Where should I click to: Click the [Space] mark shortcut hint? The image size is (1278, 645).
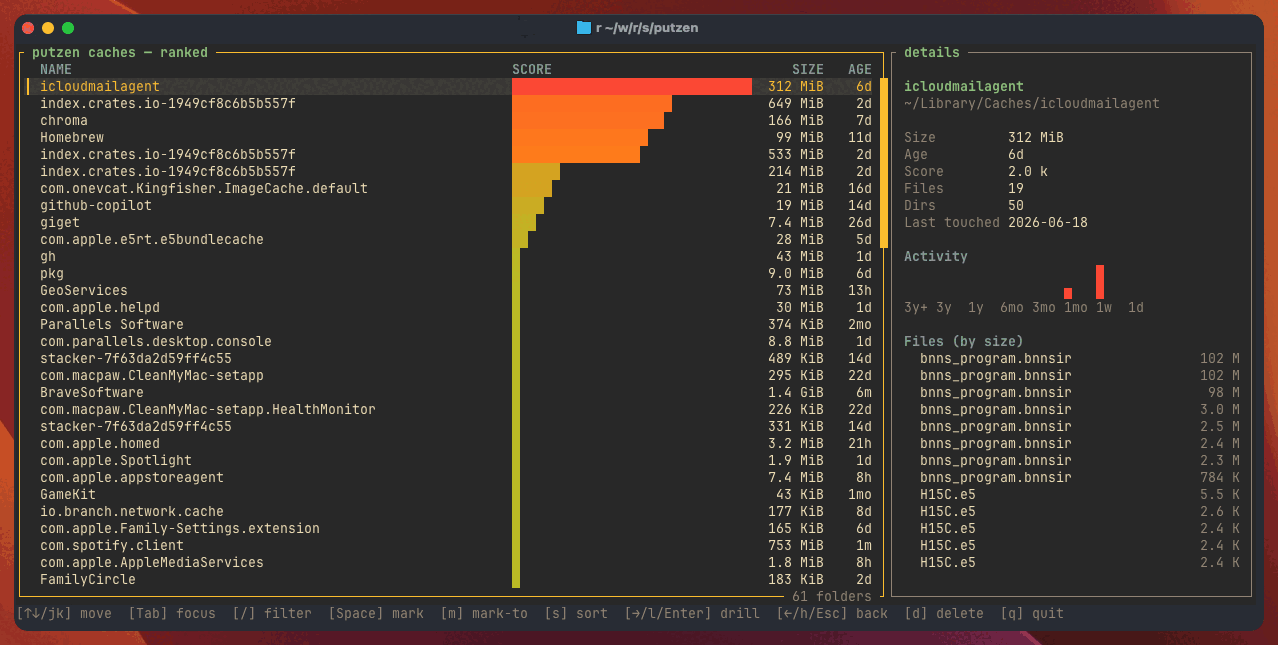[376, 614]
